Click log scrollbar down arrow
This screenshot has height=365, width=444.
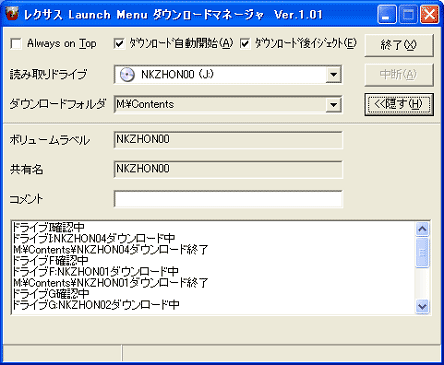(x=422, y=306)
